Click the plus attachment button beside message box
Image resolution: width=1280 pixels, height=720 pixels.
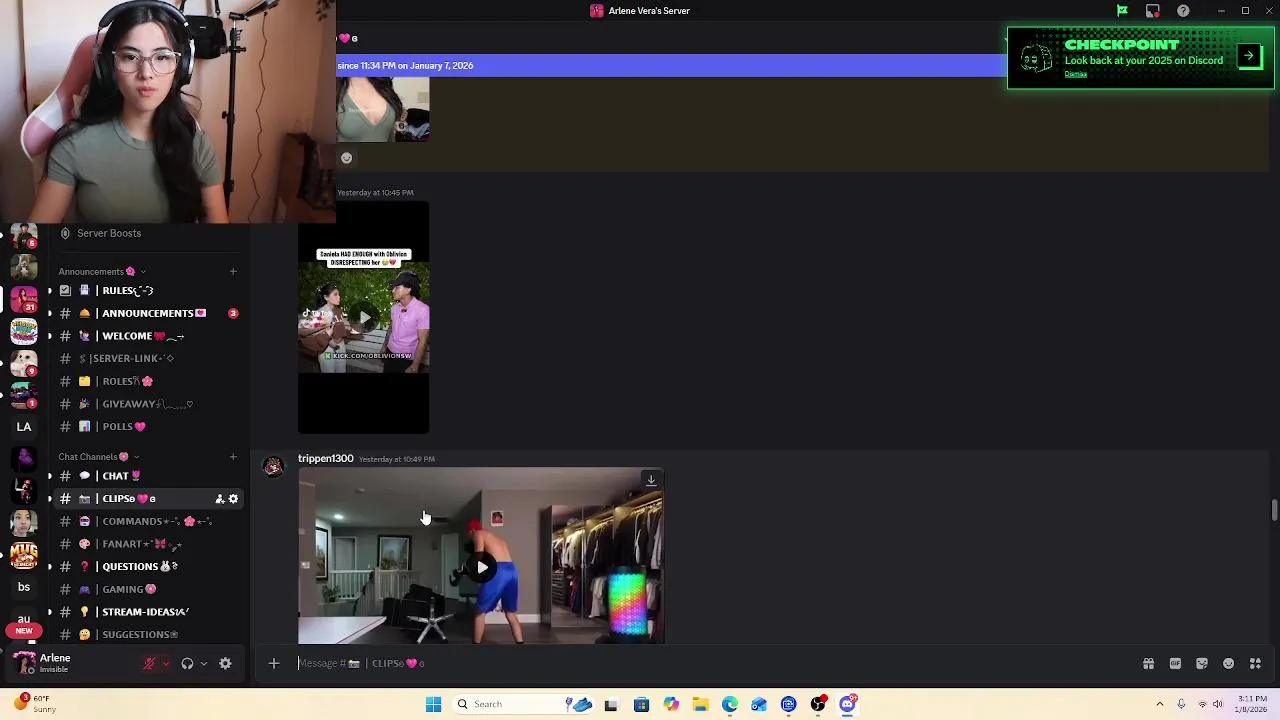(273, 663)
